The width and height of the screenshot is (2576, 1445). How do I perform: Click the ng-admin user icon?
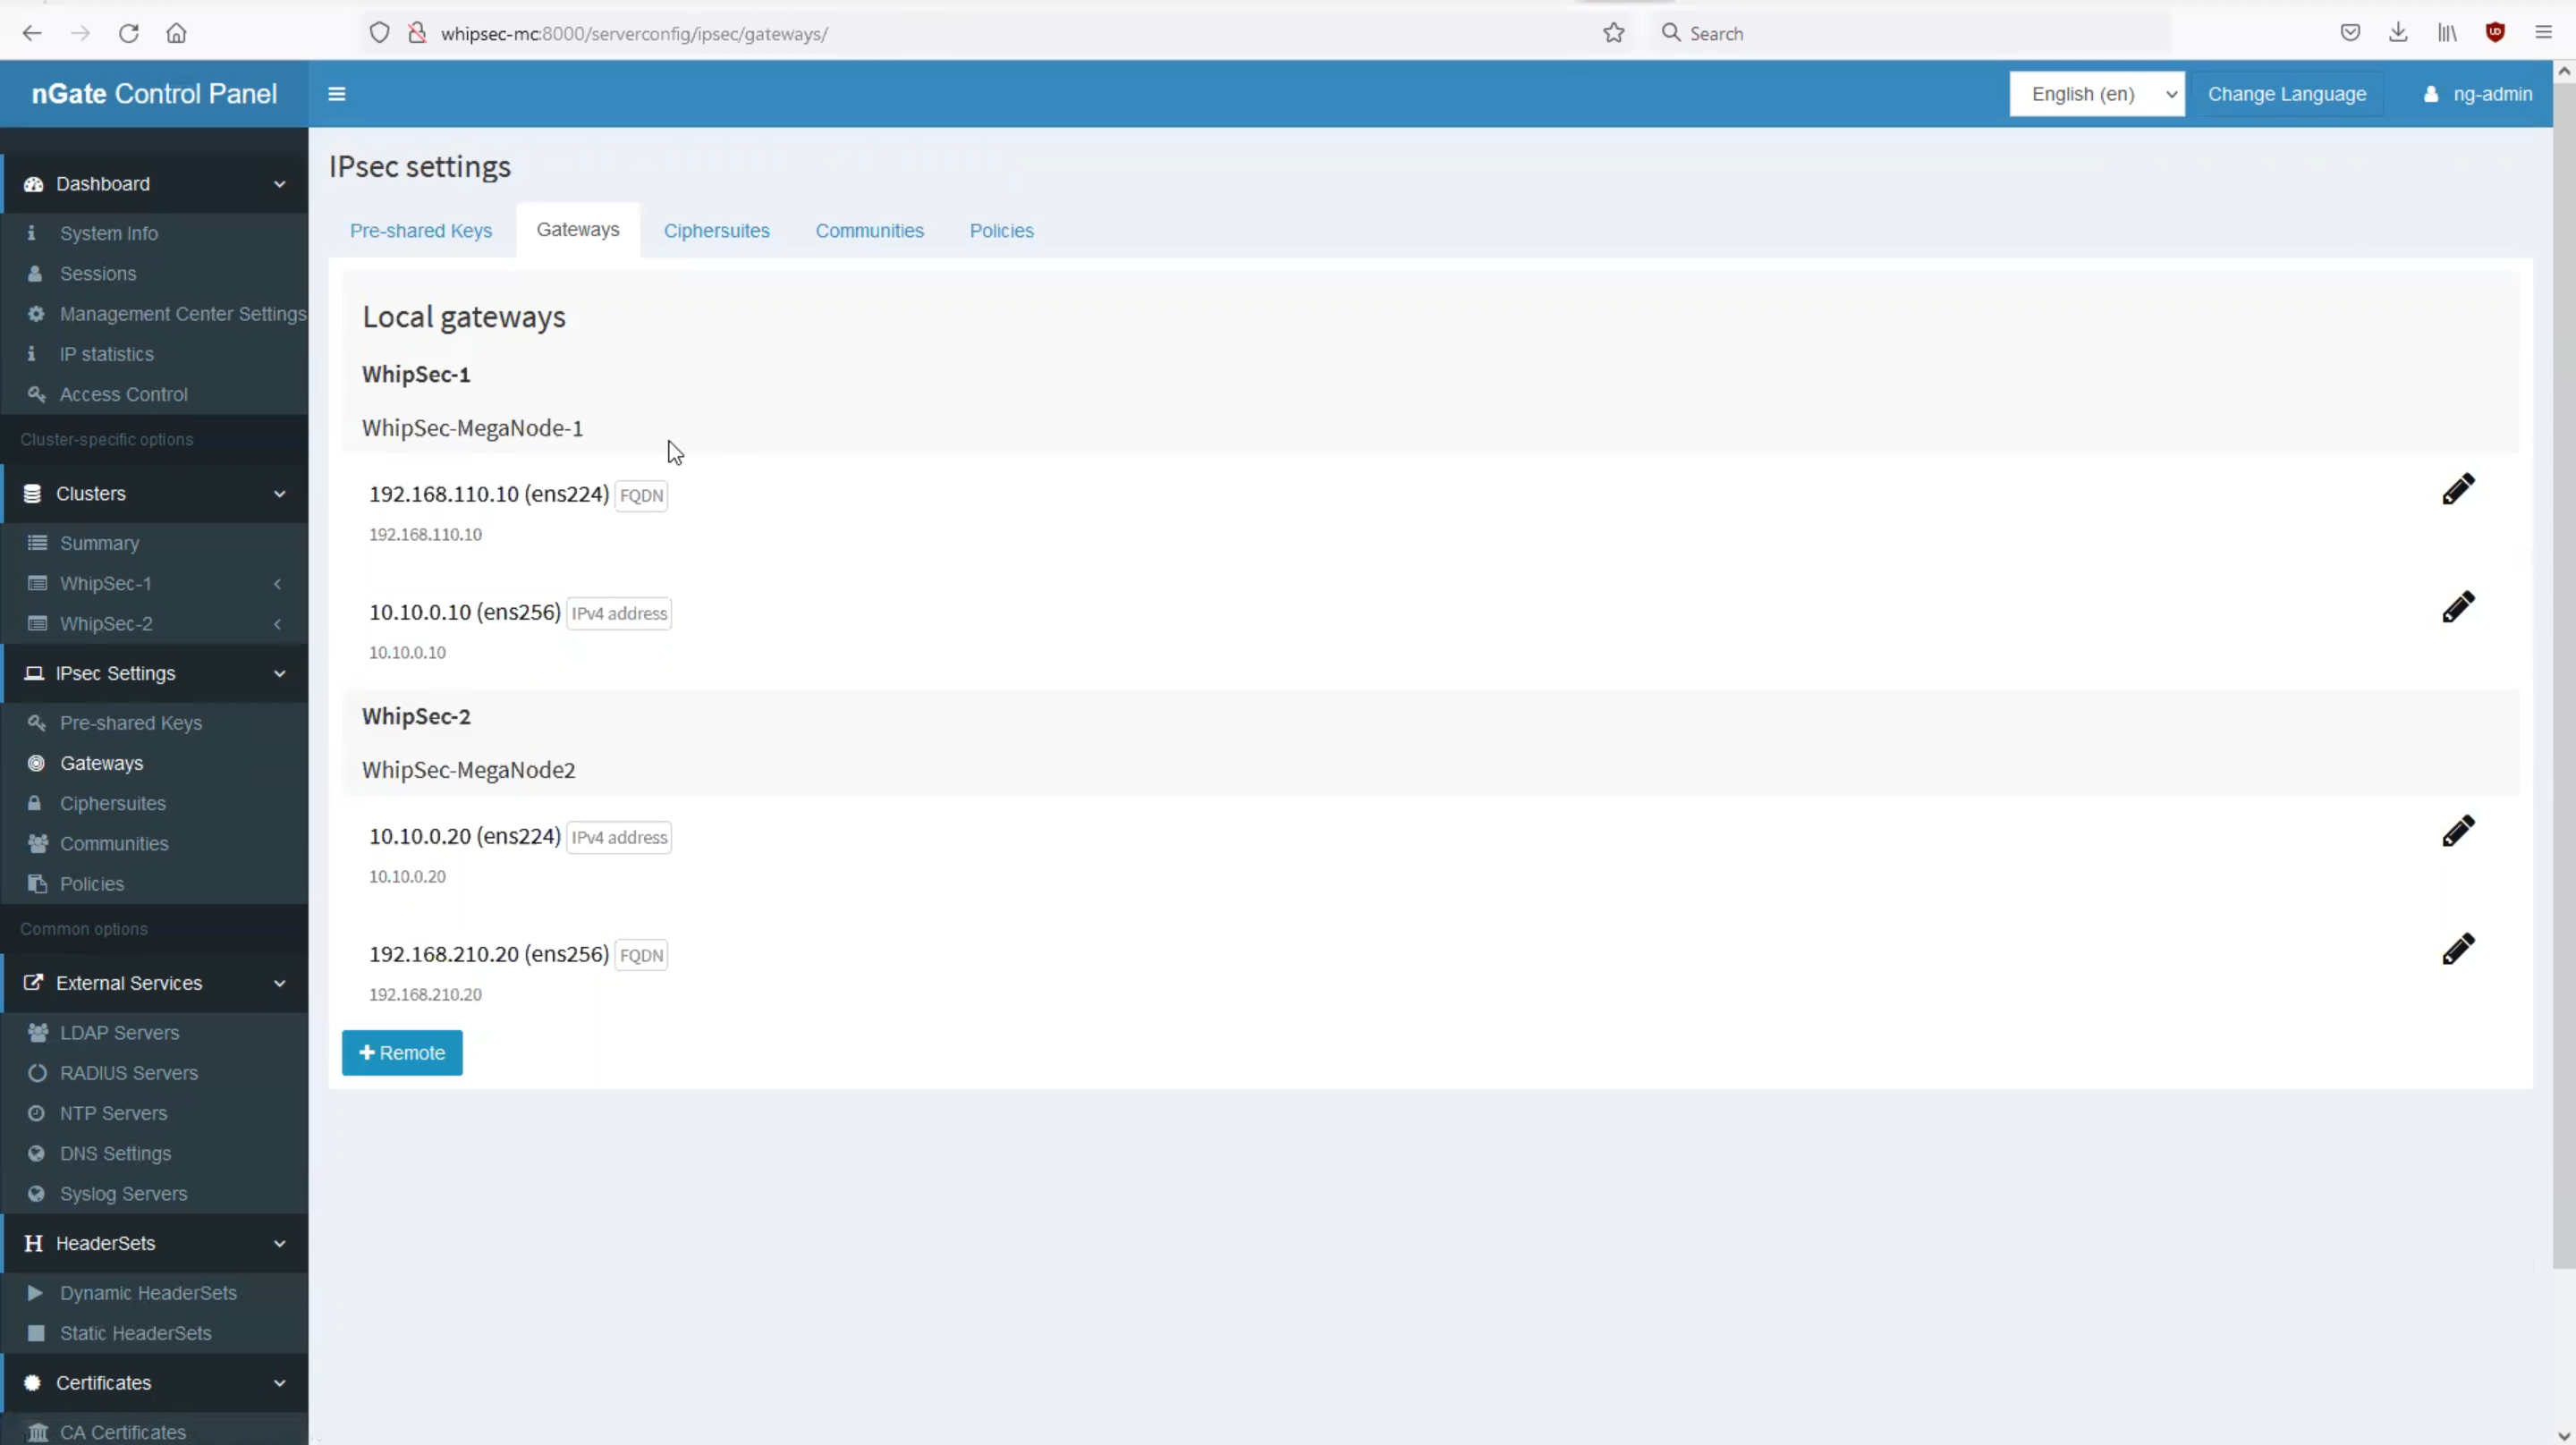2430,94
